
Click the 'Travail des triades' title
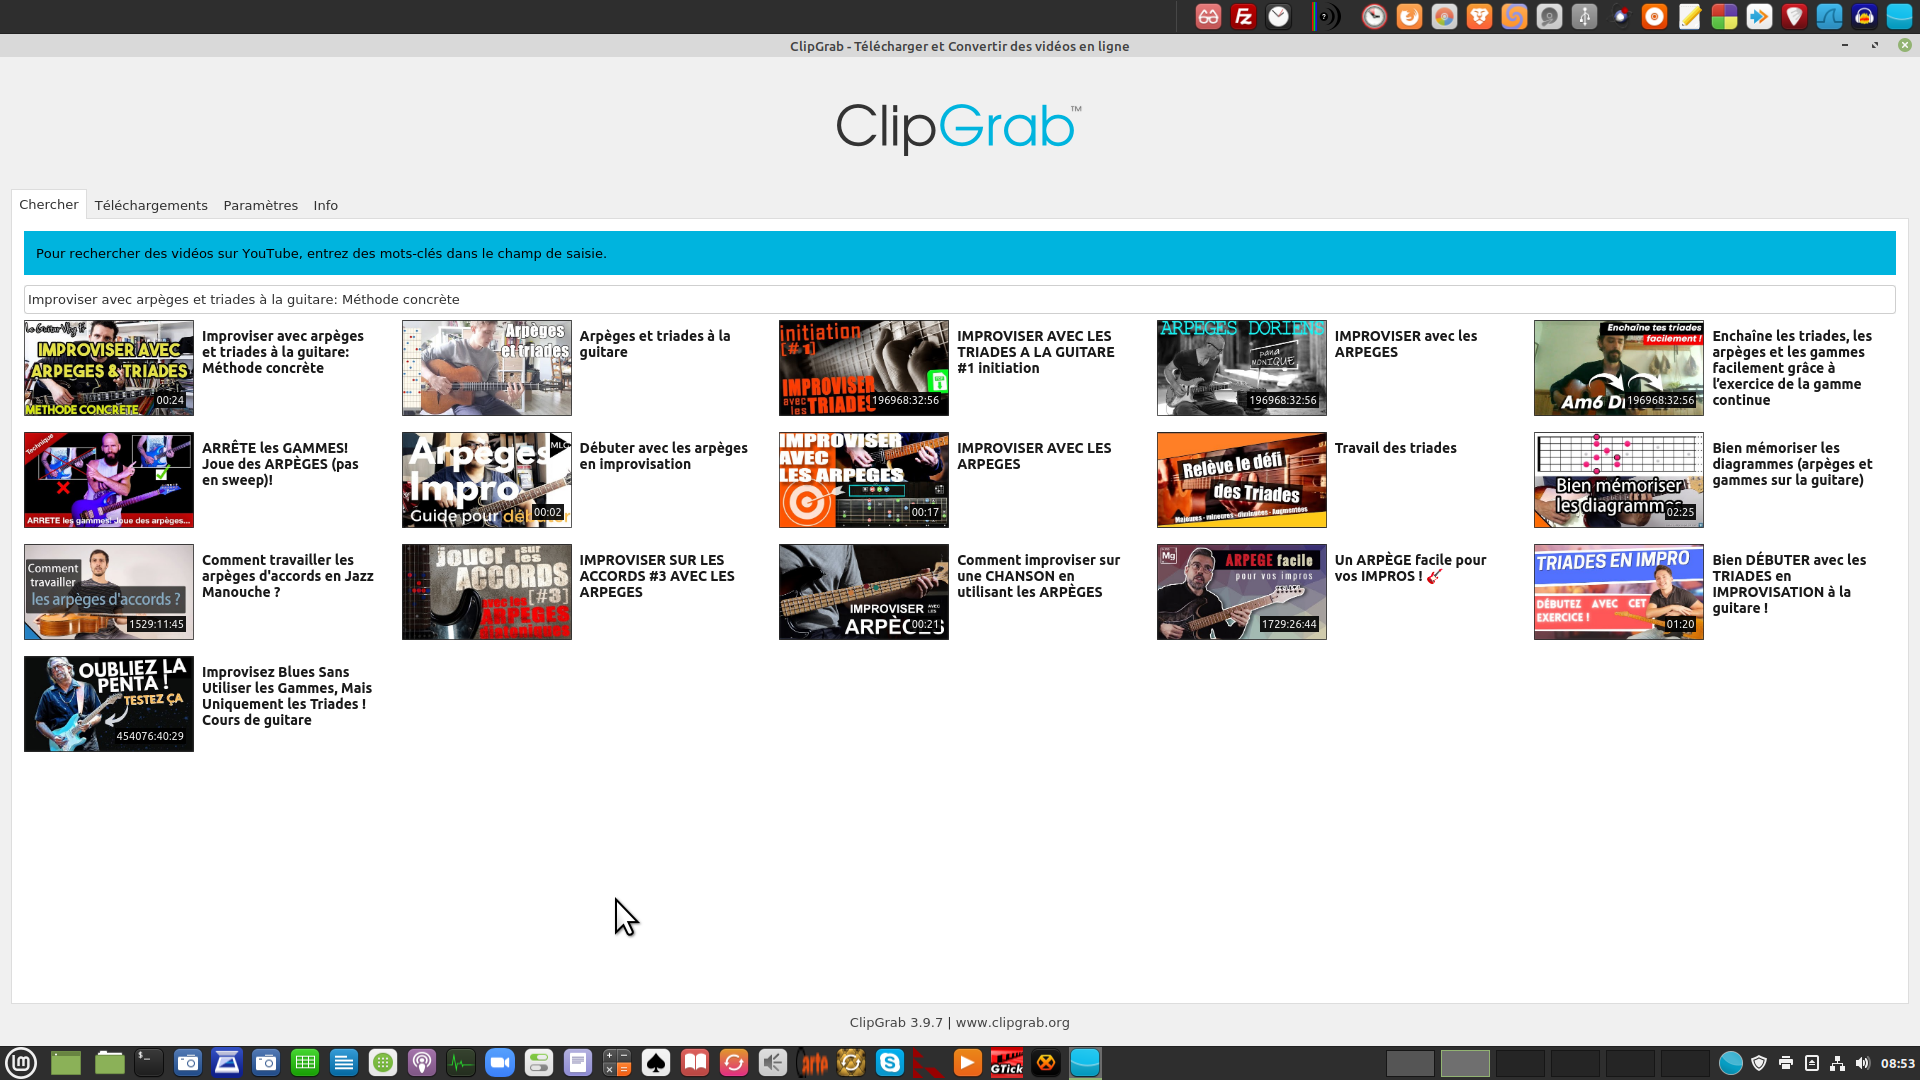pos(1396,448)
